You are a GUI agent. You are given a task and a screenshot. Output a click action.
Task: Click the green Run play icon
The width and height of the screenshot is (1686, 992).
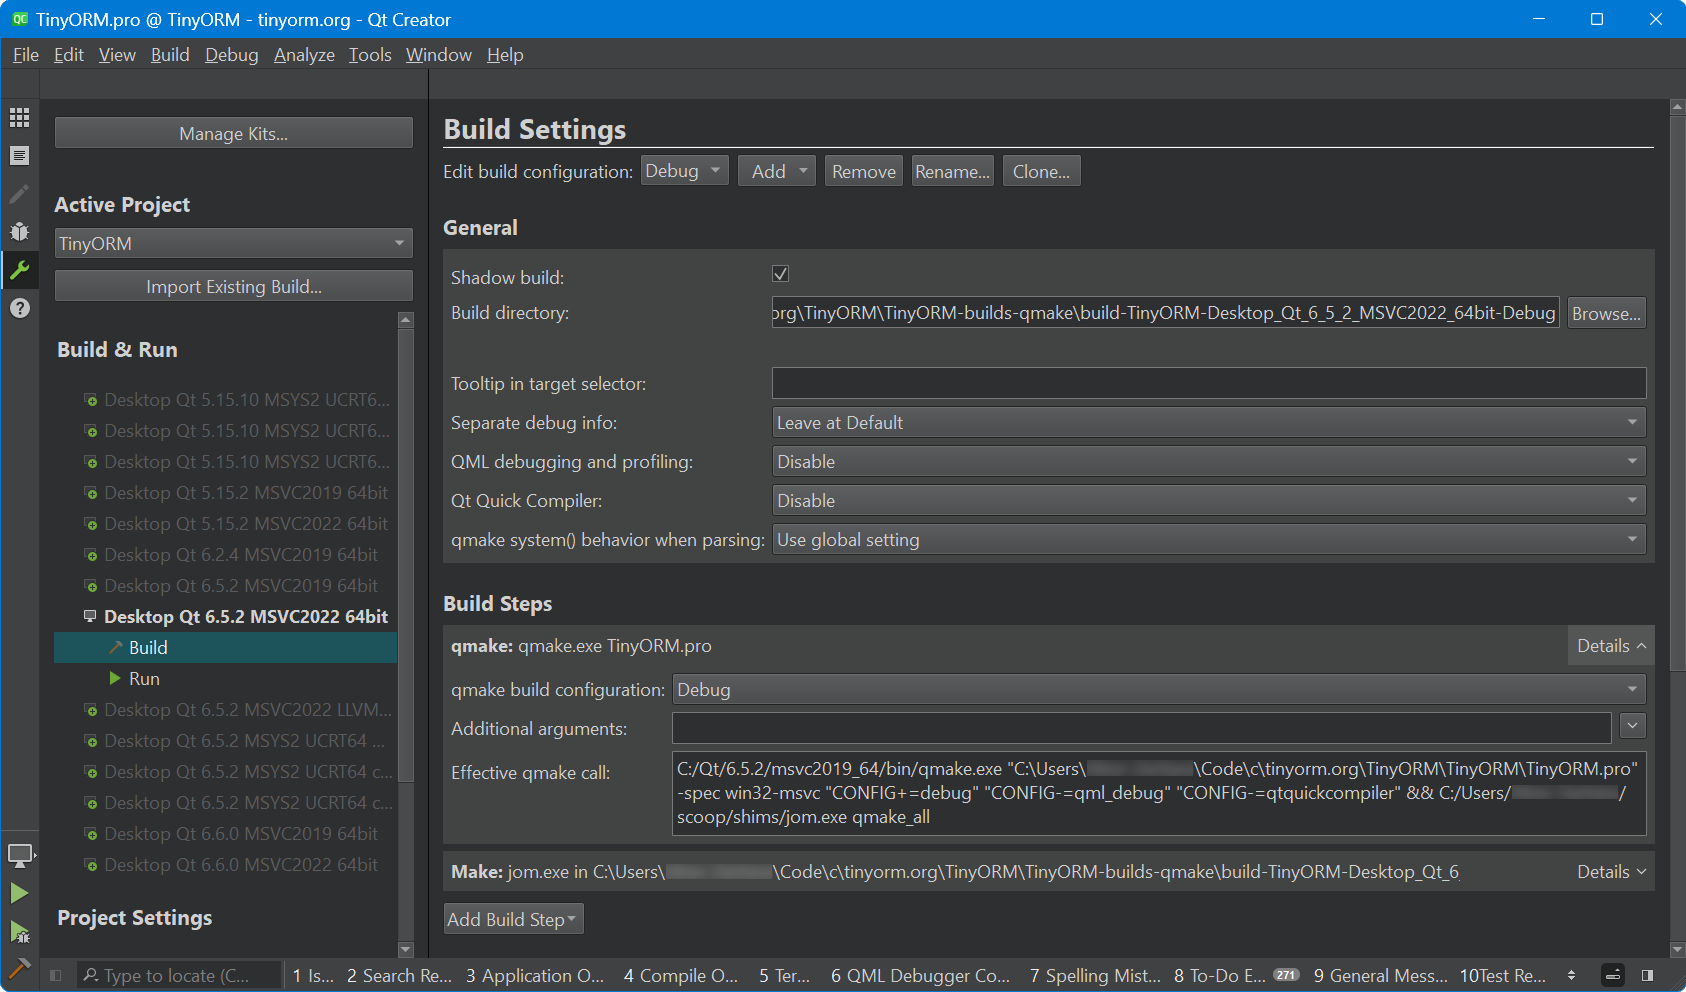click(19, 893)
